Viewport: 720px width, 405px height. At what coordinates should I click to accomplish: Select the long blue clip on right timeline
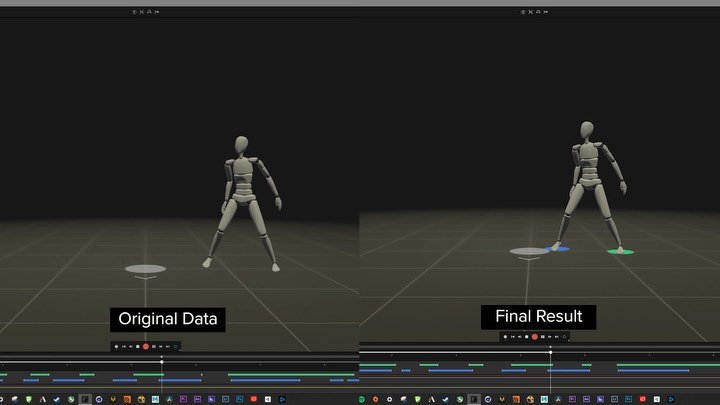point(652,370)
